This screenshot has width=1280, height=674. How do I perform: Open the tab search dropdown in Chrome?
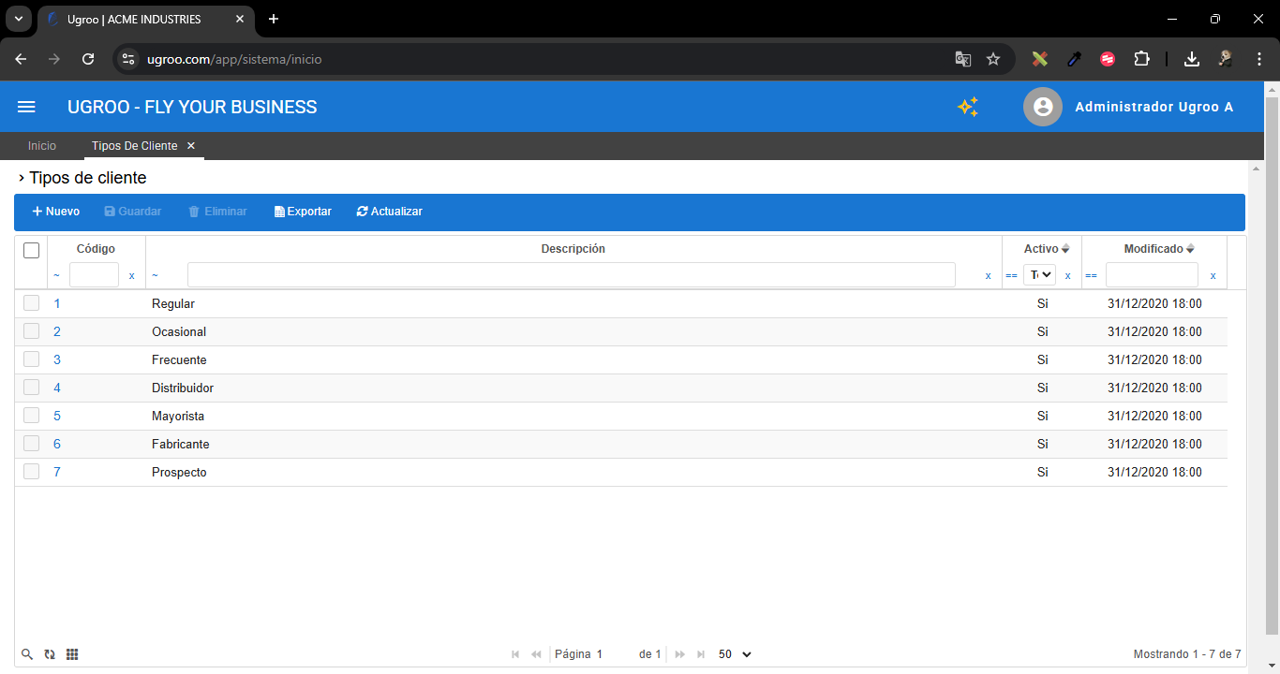[x=18, y=19]
